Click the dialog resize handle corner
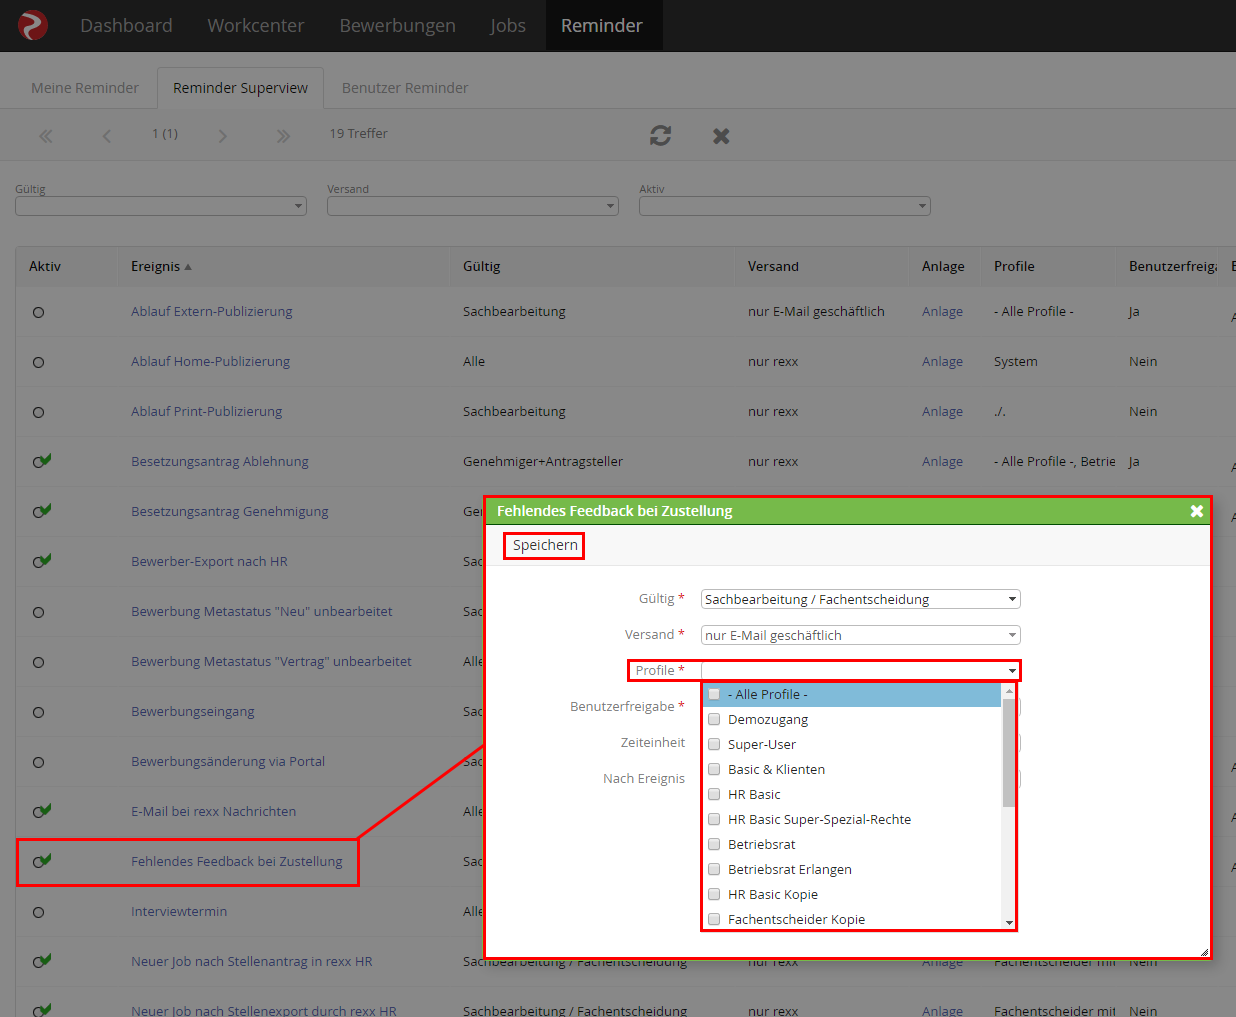This screenshot has height=1017, width=1236. click(x=1204, y=952)
